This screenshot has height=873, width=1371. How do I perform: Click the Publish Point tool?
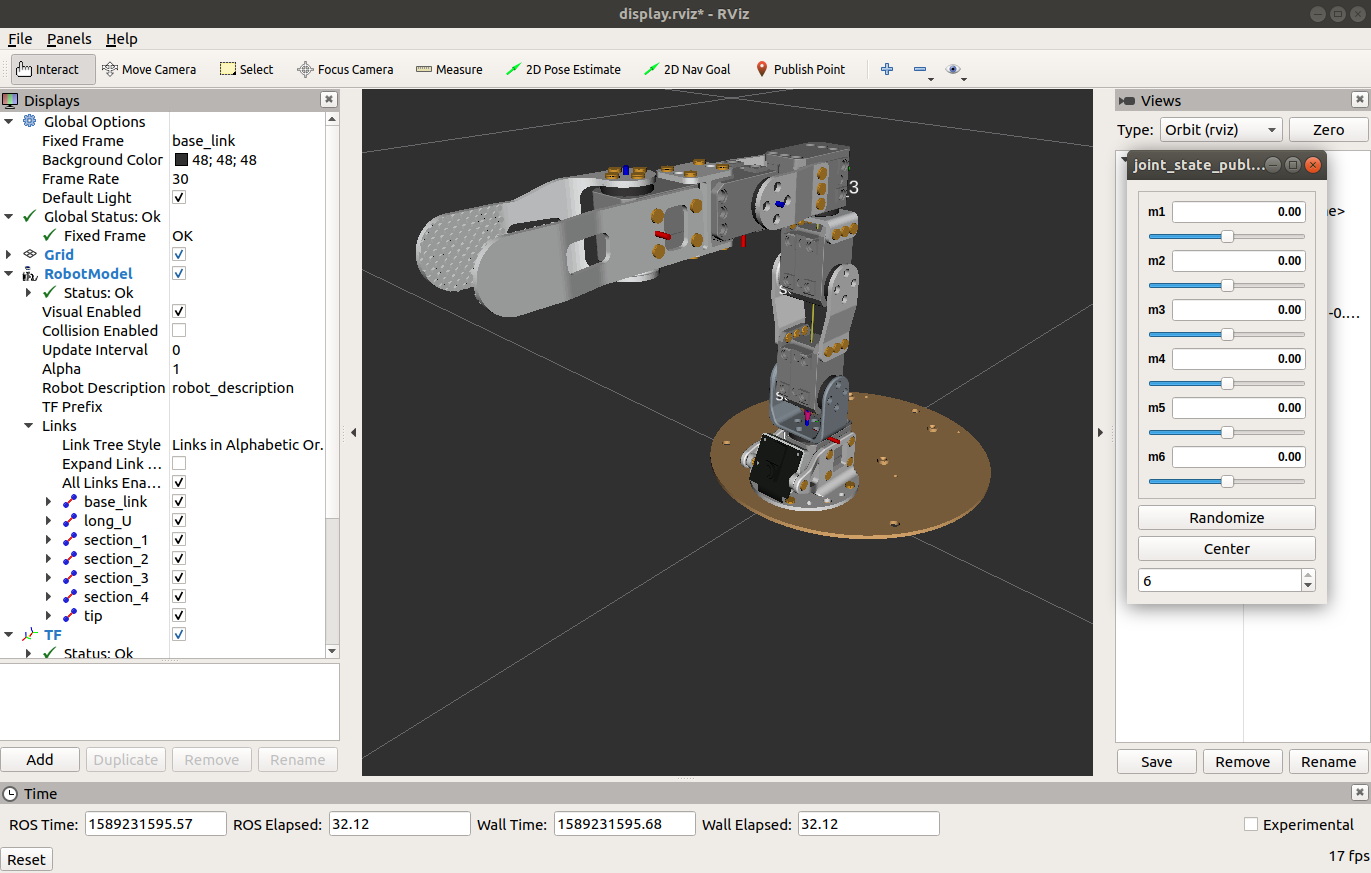pyautogui.click(x=799, y=69)
